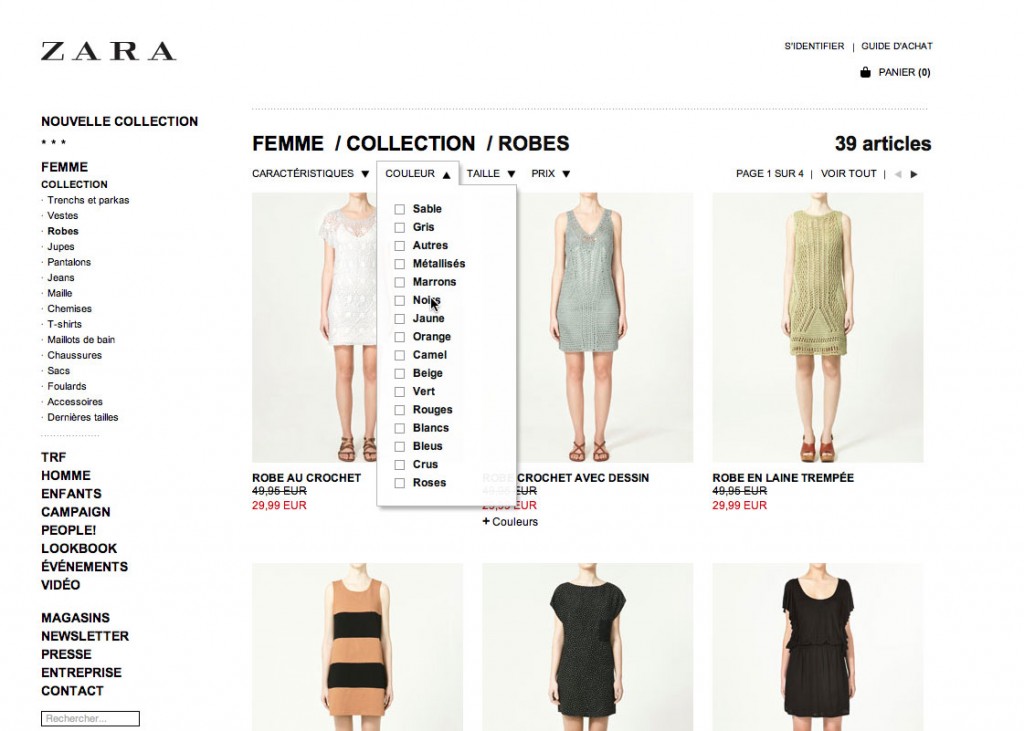The image size is (1024, 731).
Task: Open the Prix filter dropdown
Action: pyautogui.click(x=551, y=174)
